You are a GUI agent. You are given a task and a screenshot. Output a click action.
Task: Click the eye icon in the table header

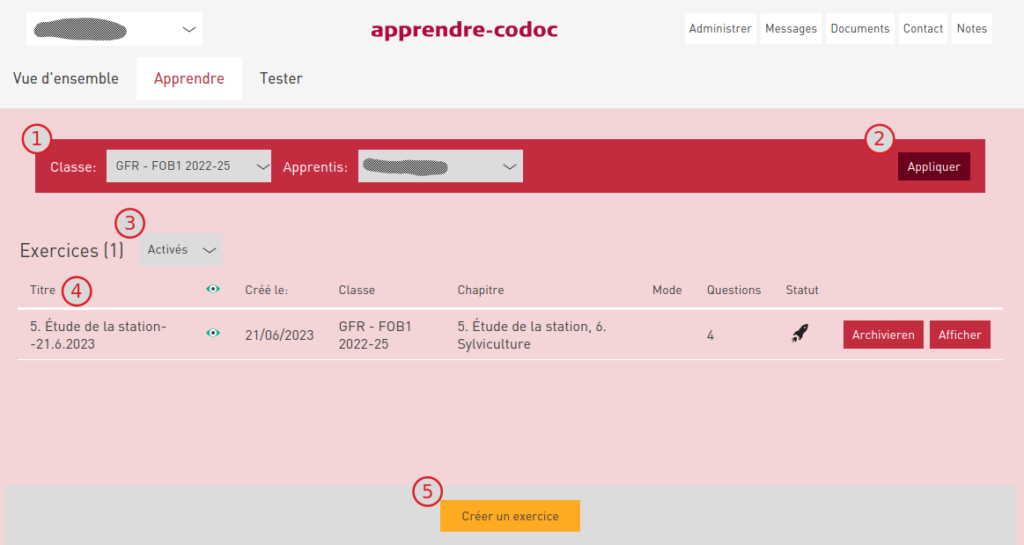[213, 289]
